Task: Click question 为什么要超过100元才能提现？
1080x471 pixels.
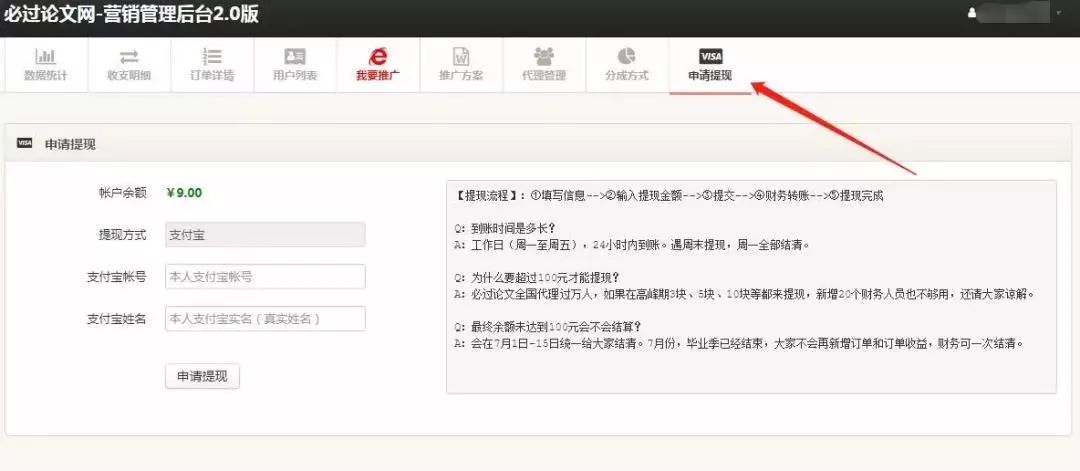Action: [537, 279]
